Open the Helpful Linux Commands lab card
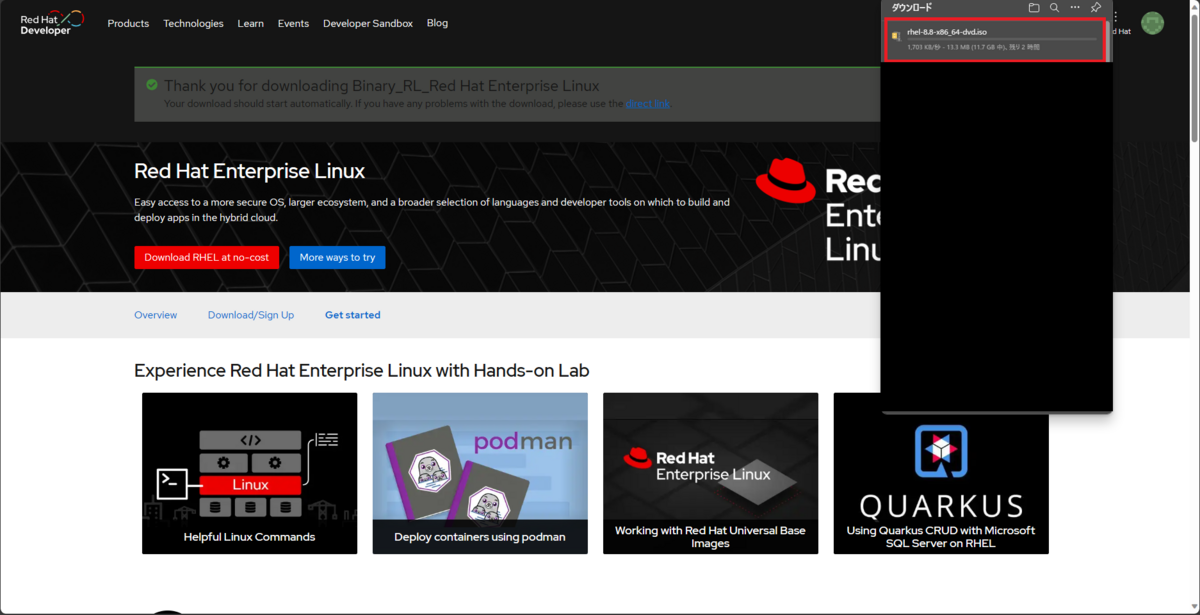1200x615 pixels. click(x=249, y=473)
